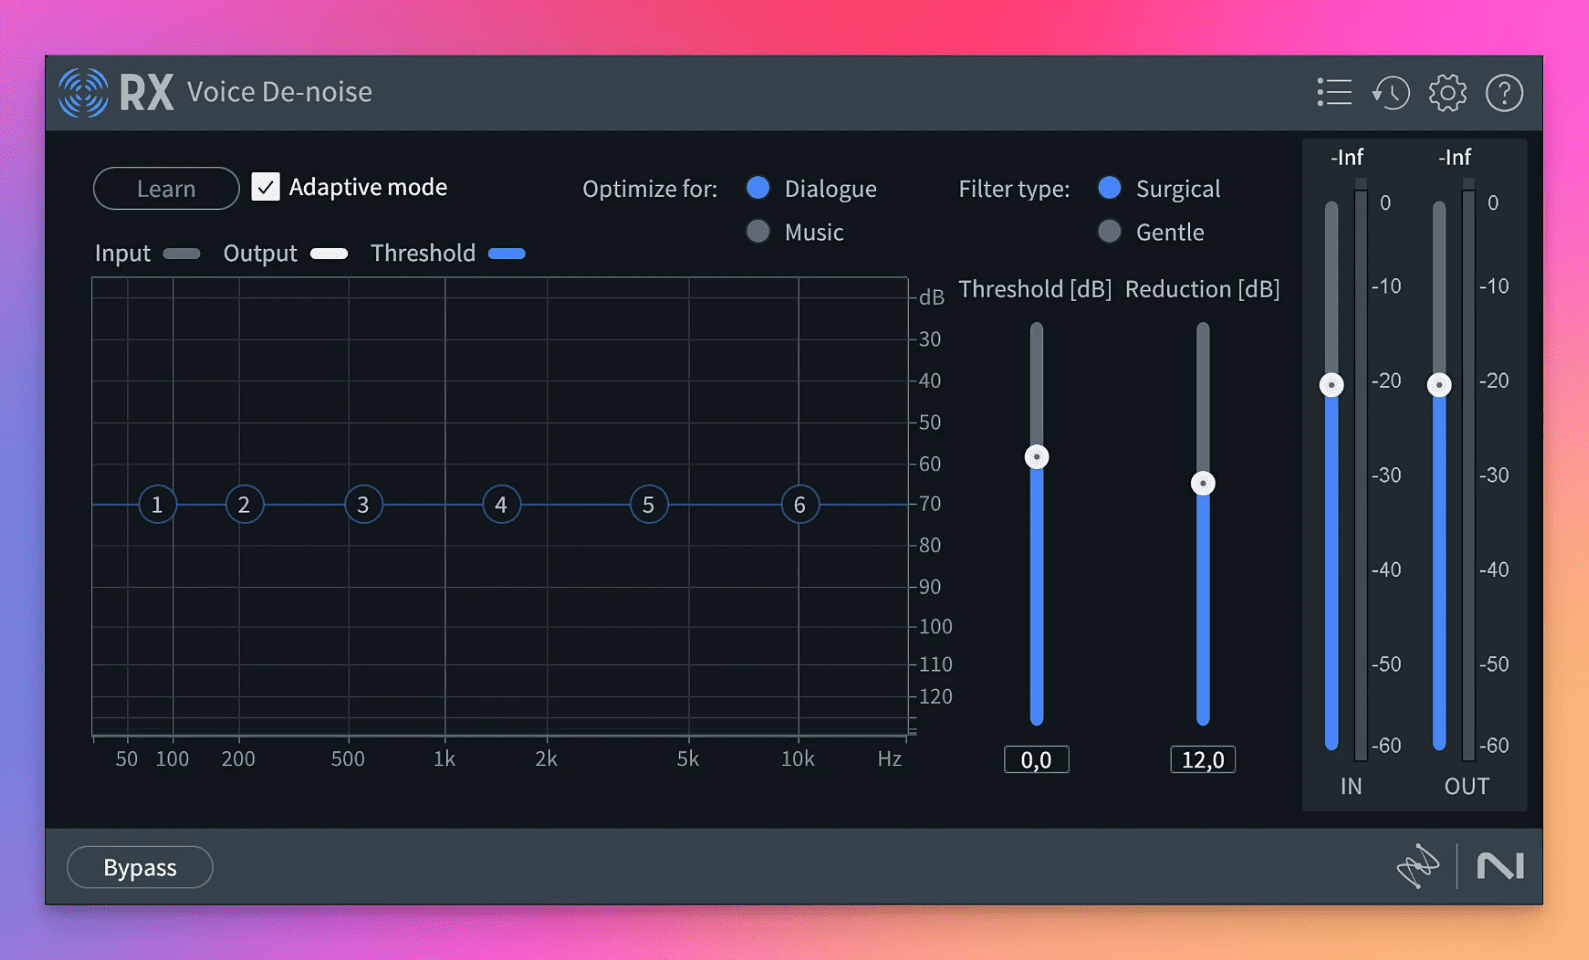Click the Optimize for label
This screenshot has height=960, width=1589.
coord(650,189)
